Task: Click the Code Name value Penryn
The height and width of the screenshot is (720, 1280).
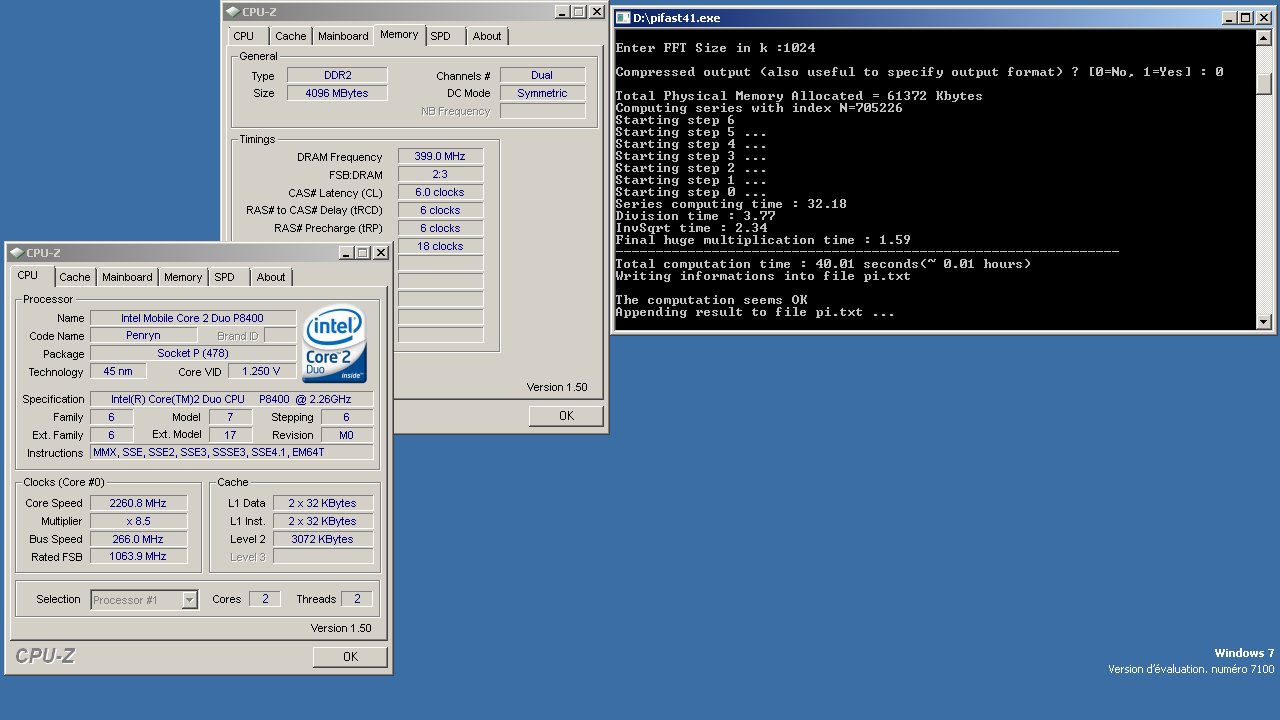Action: [x=143, y=336]
